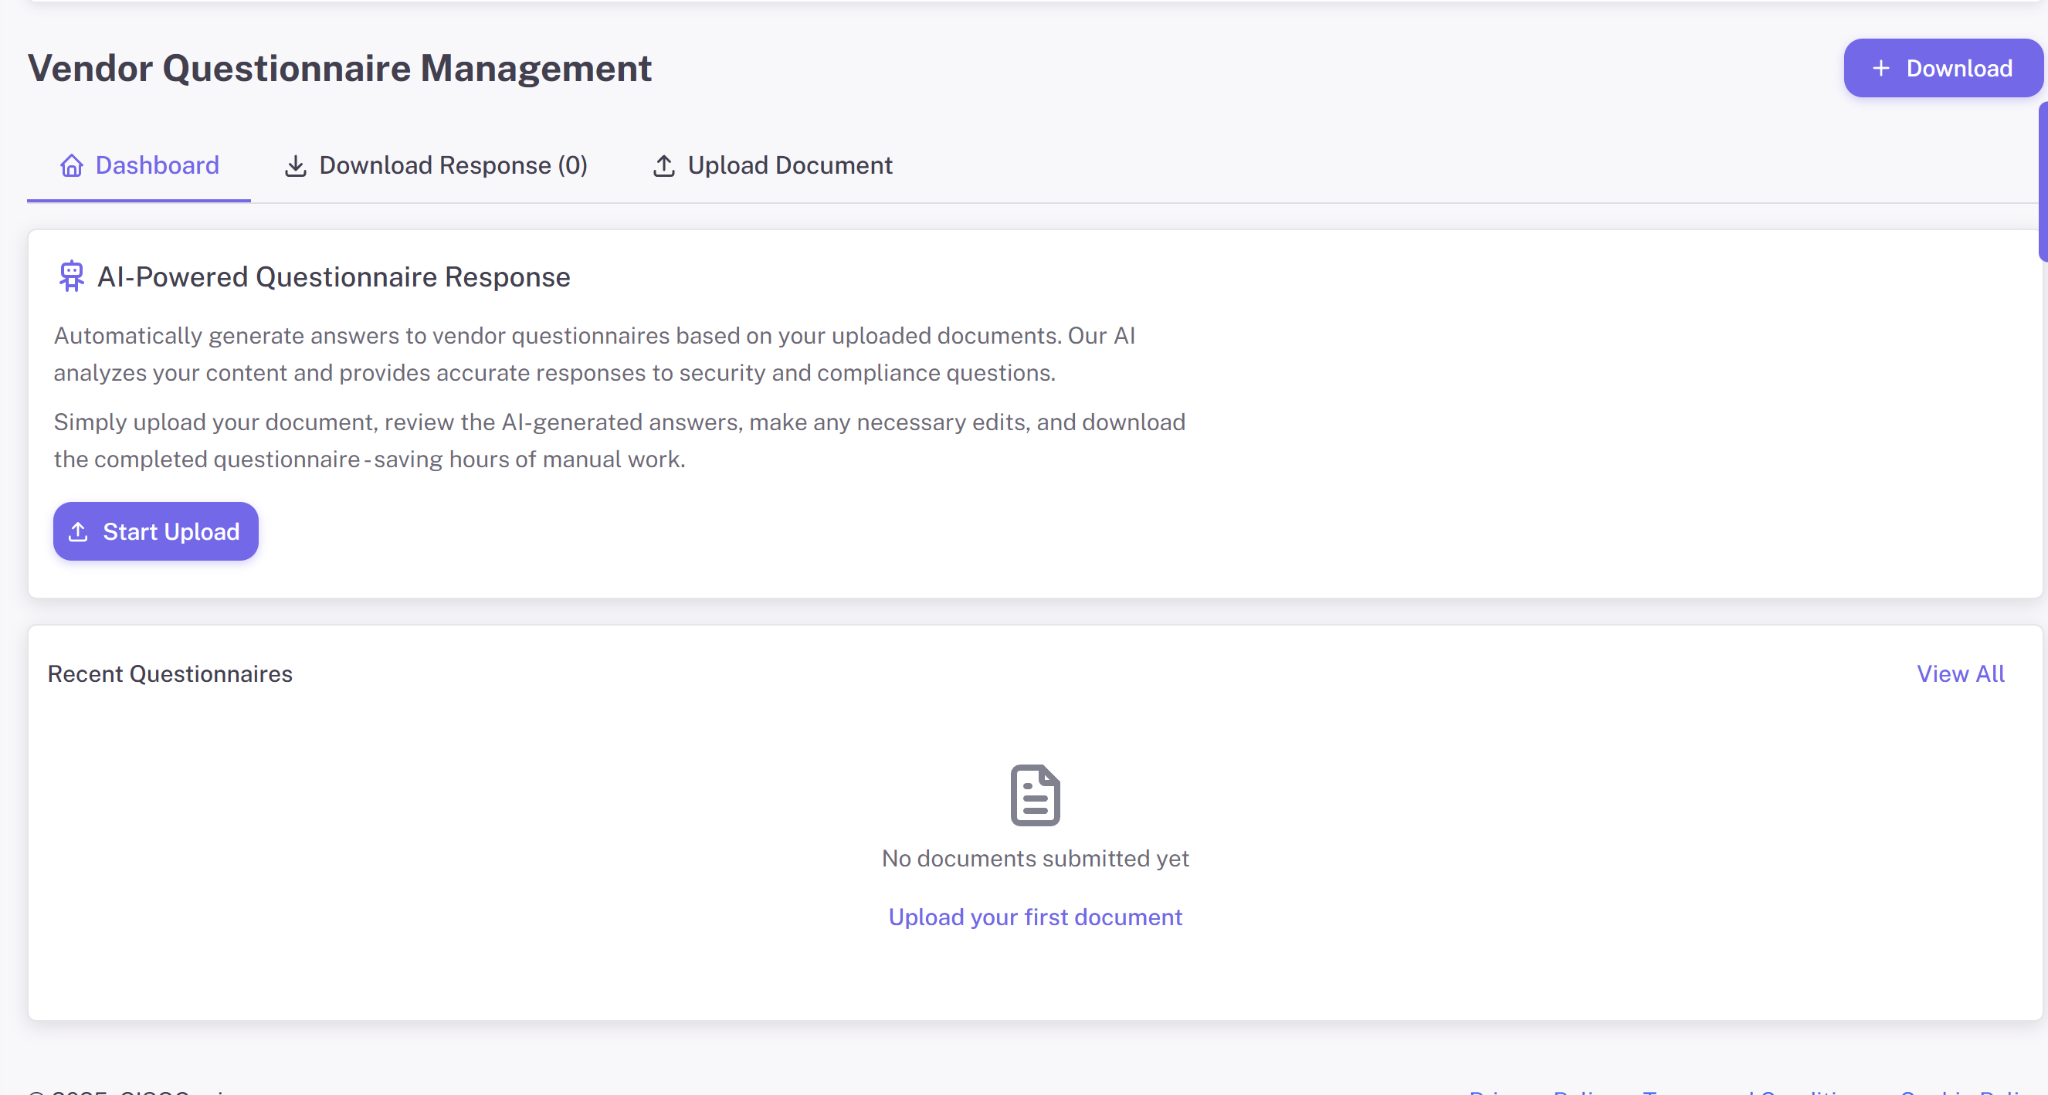Click the purple vertical scrollbar thumb
This screenshot has height=1095, width=2048.
pyautogui.click(x=2042, y=180)
